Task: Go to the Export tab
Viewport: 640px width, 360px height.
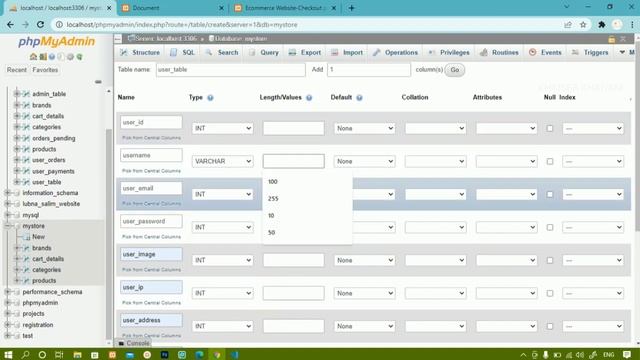Action: (304, 52)
